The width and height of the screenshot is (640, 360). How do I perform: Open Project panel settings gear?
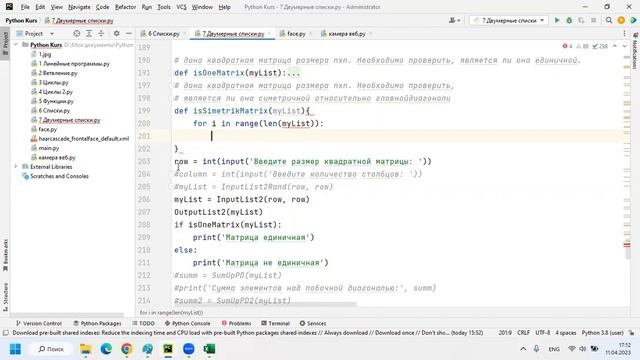(x=116, y=33)
